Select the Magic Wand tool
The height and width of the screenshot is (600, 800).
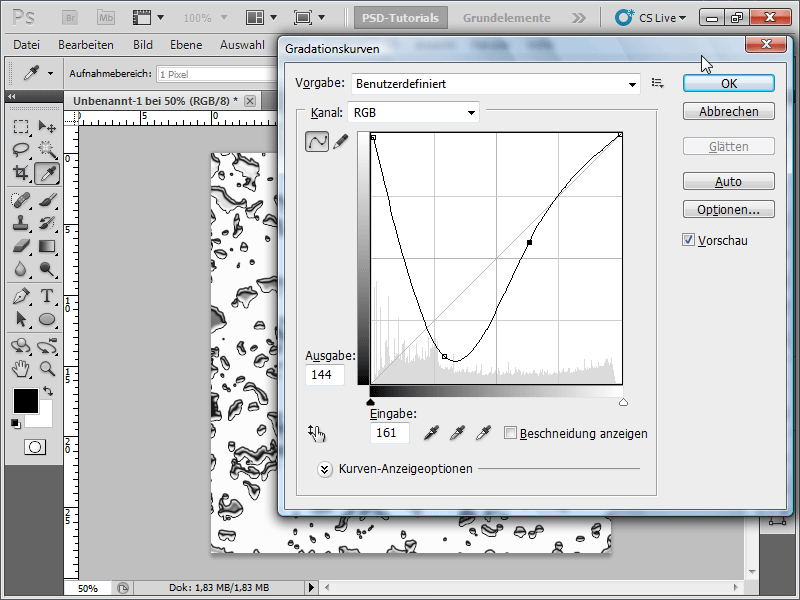[x=47, y=149]
